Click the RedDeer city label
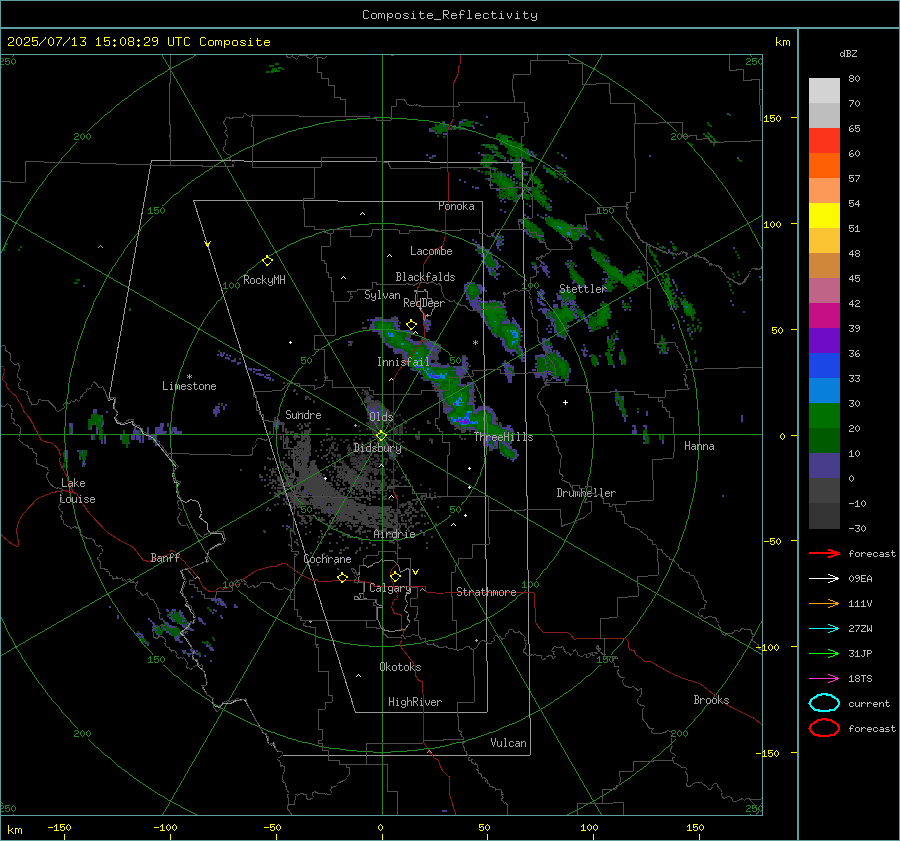Screen dimensions: 900x841 [x=424, y=303]
